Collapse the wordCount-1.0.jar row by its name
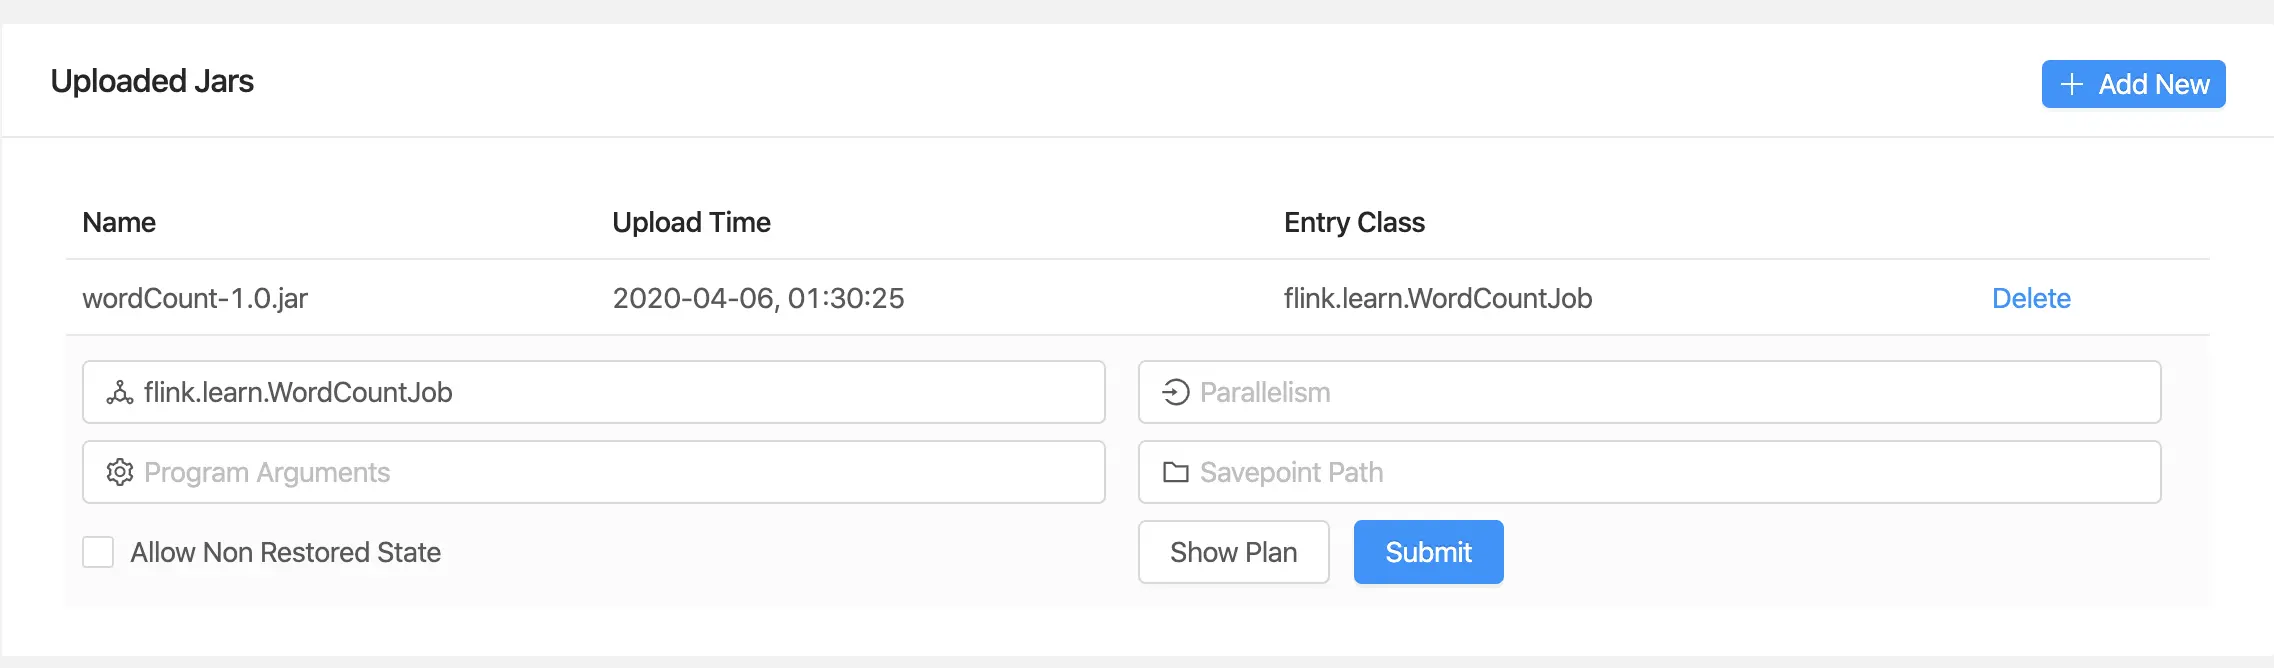Viewport: 2274px width, 668px height. point(195,298)
